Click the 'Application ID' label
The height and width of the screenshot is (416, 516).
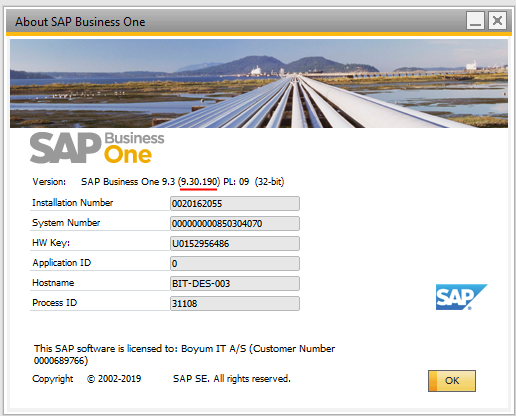click(62, 263)
